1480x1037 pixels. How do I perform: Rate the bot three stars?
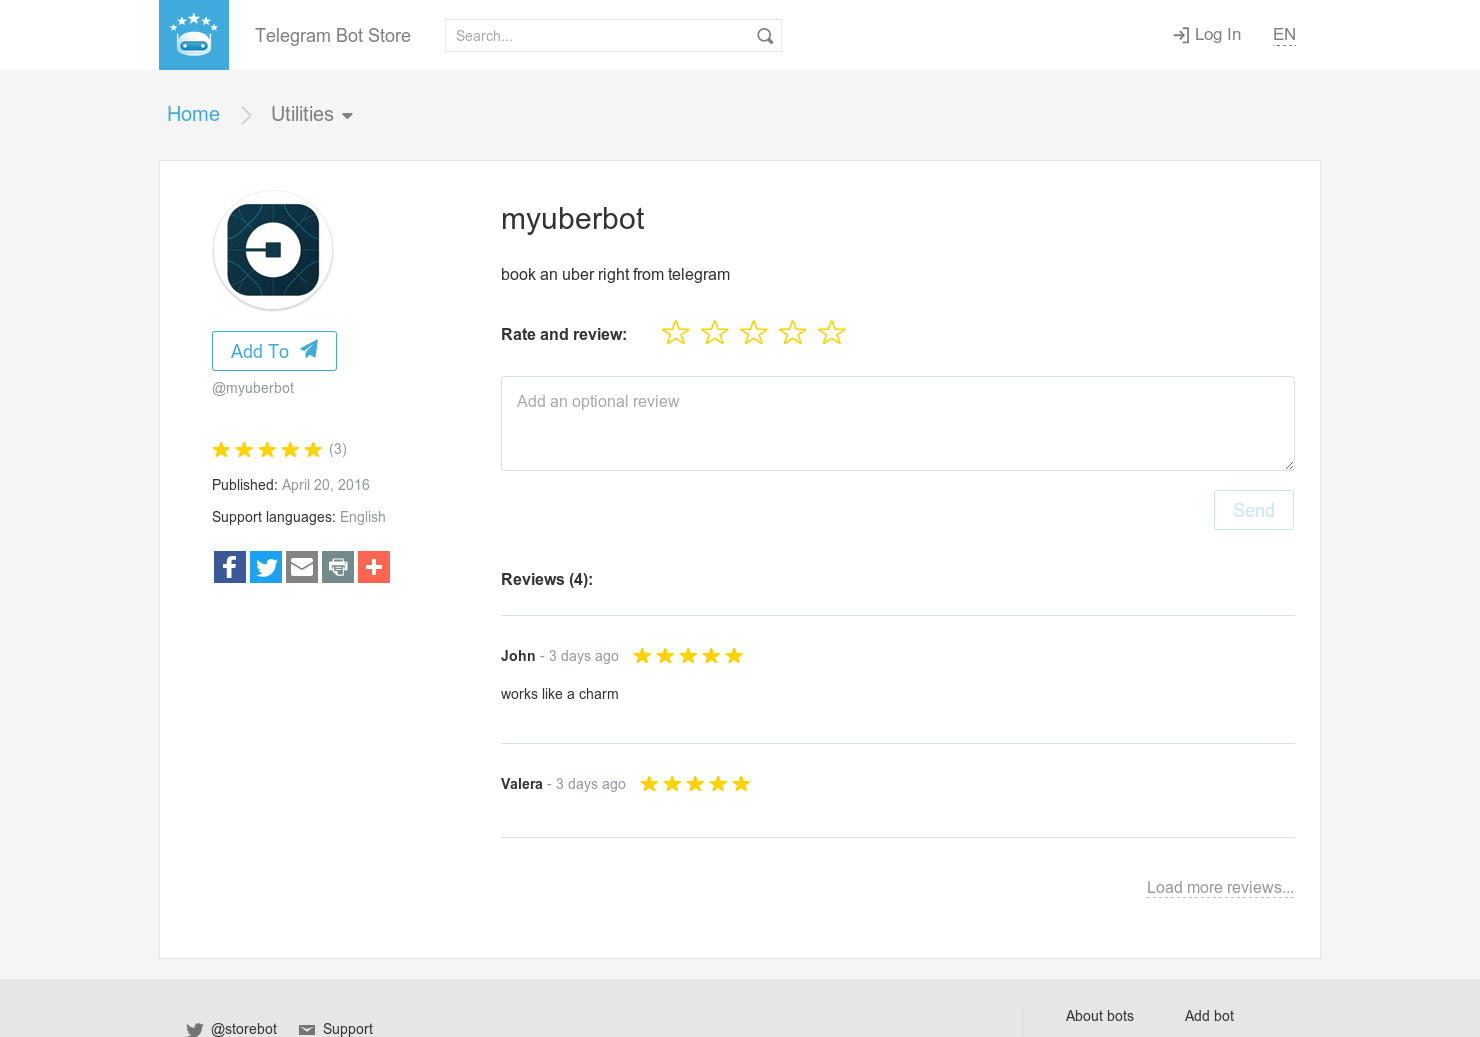tap(754, 333)
